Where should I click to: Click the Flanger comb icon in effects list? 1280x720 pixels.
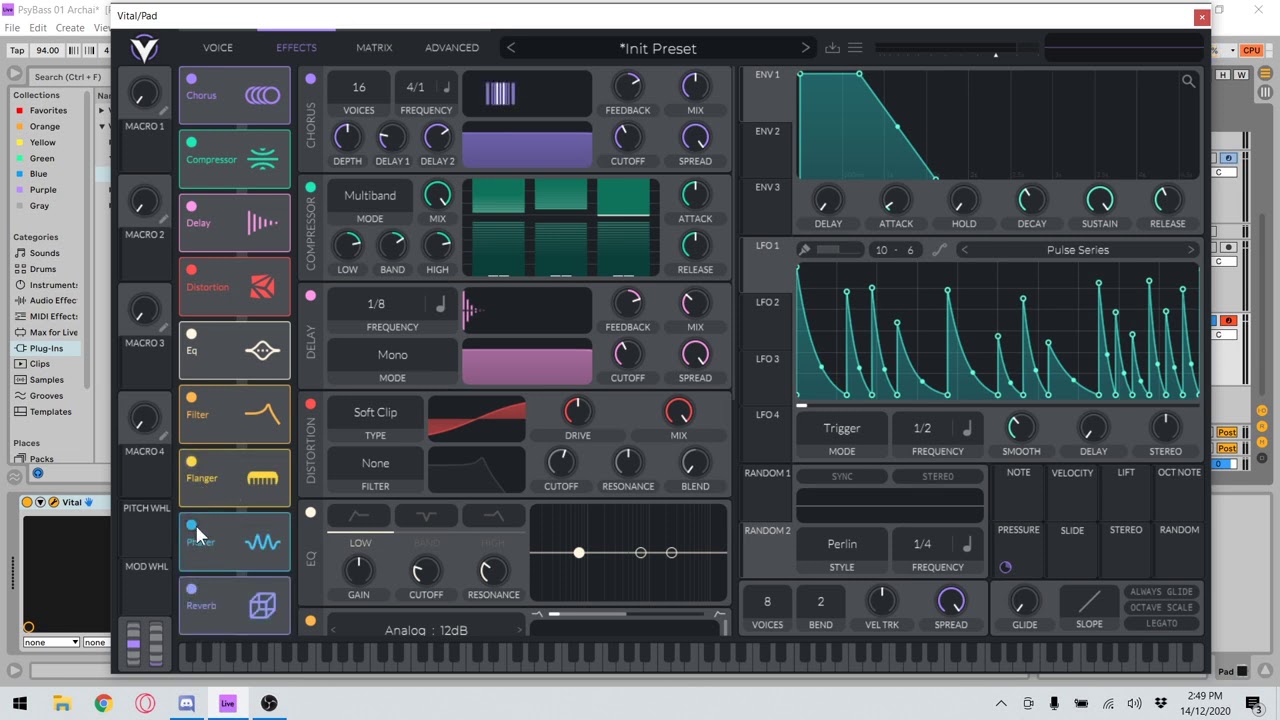262,479
